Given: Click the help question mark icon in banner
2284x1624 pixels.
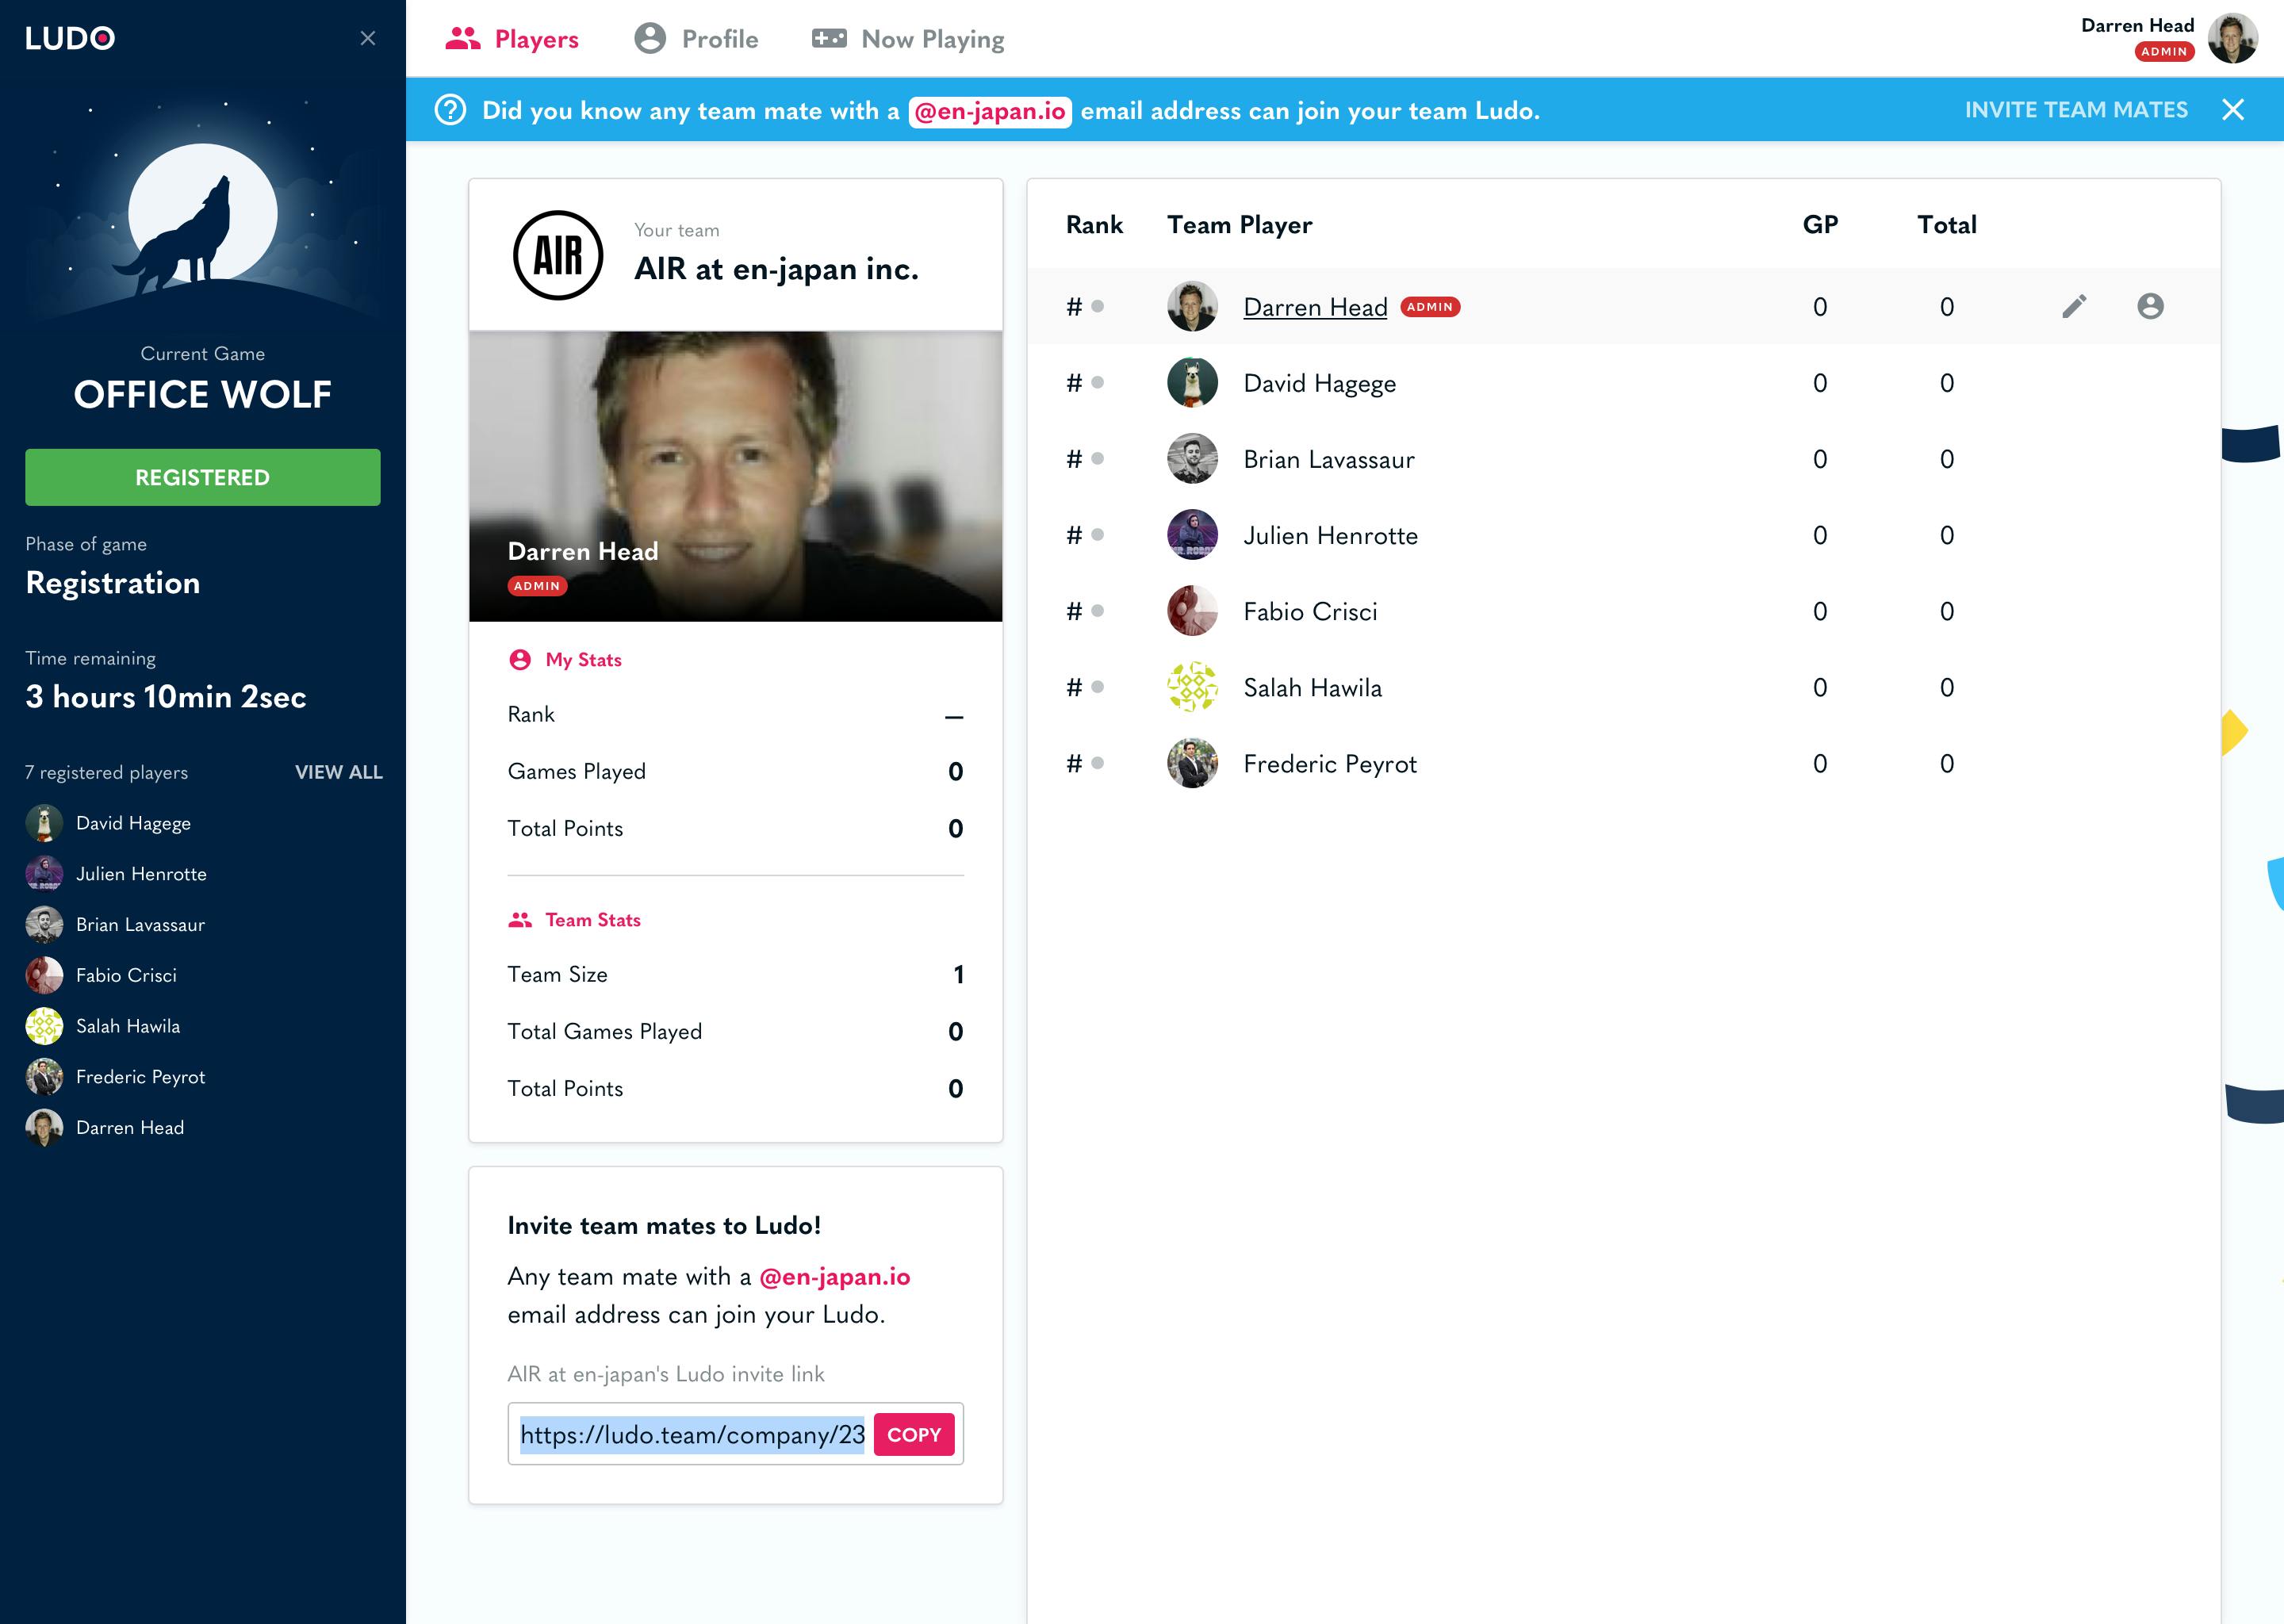Looking at the screenshot, I should (451, 110).
